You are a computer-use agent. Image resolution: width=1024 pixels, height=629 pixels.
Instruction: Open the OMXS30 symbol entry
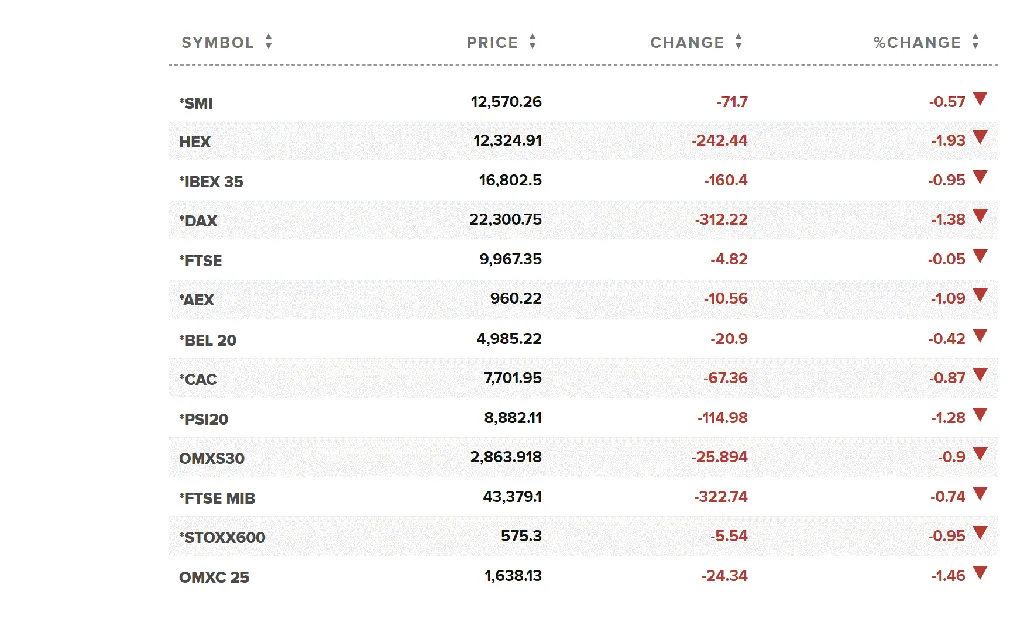tap(212, 459)
